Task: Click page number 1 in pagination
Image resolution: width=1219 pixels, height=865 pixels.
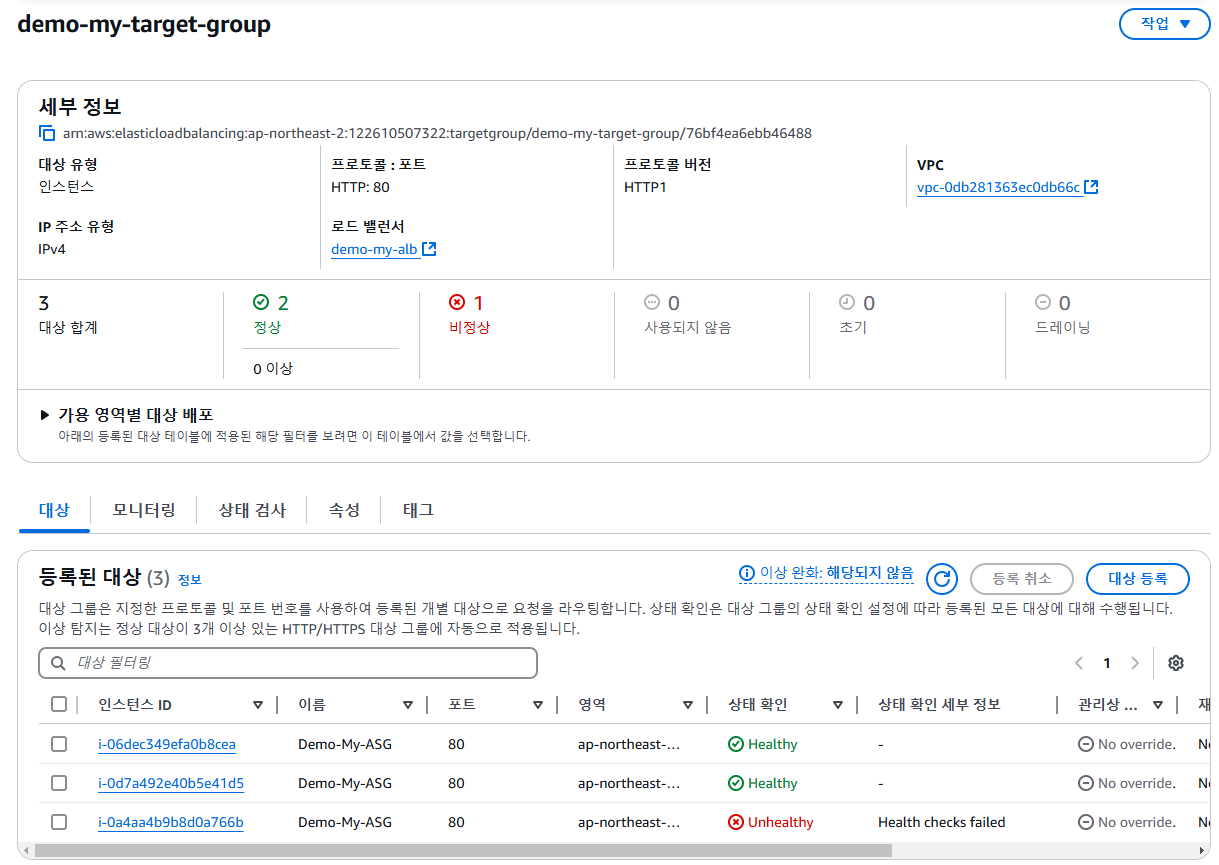Action: click(1107, 663)
